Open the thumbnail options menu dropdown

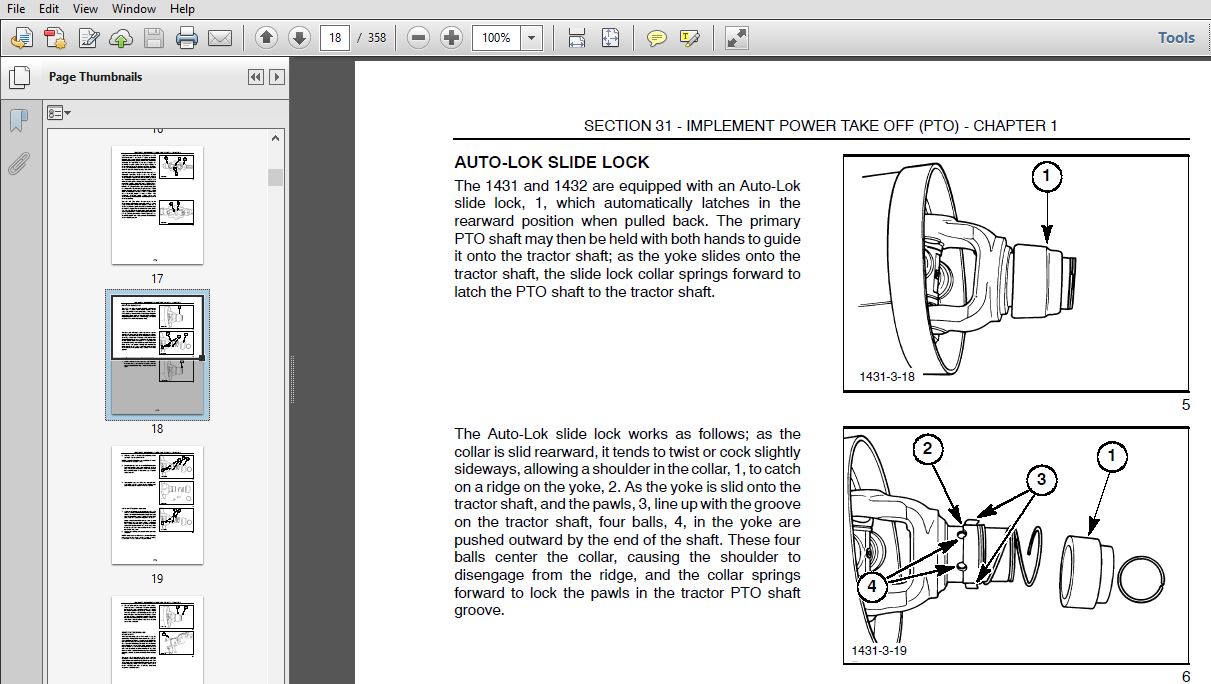[x=60, y=114]
